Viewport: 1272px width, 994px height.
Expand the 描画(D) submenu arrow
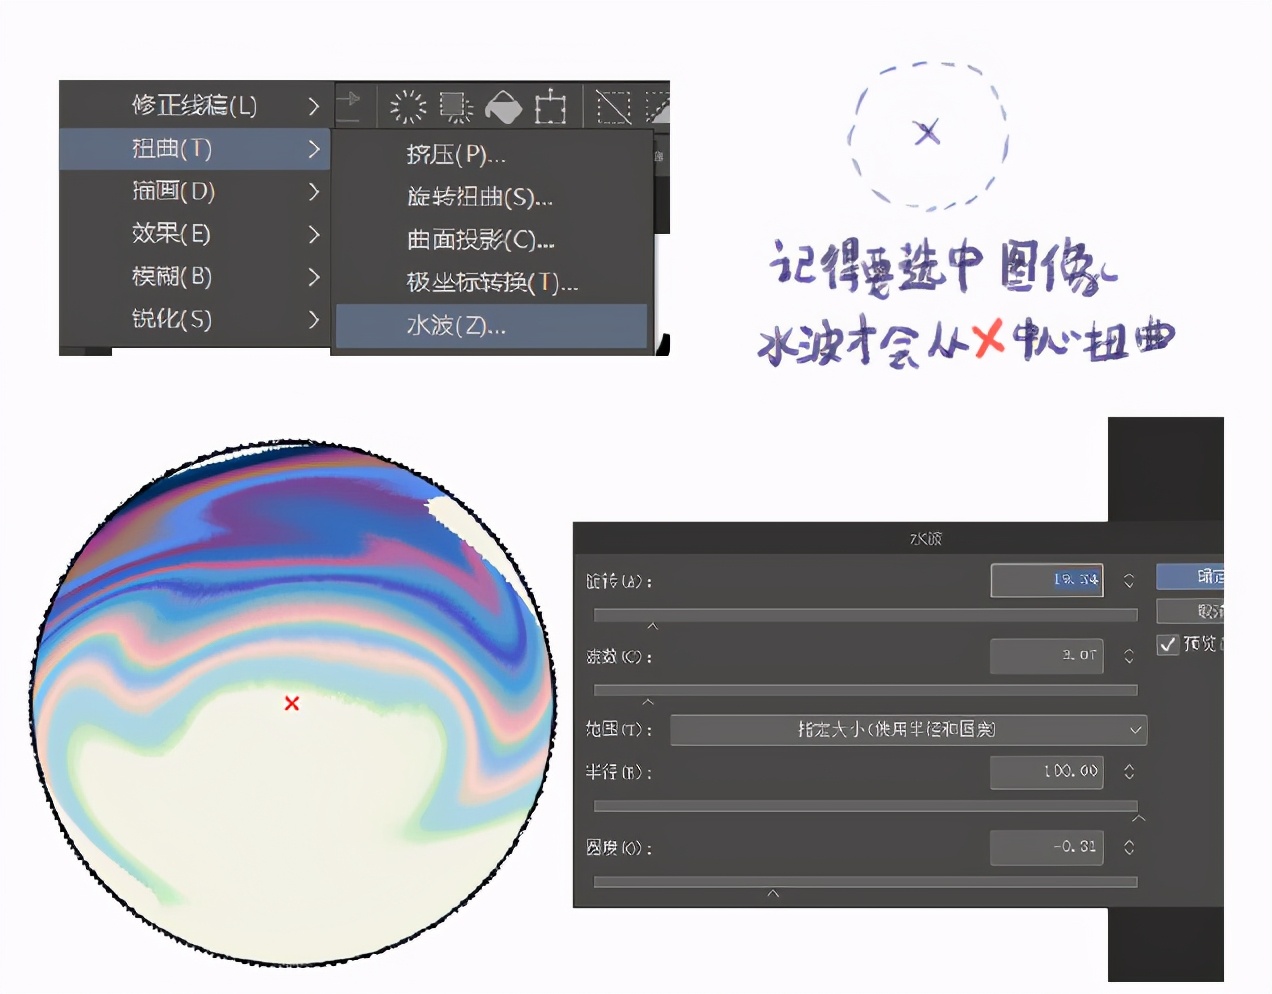313,191
